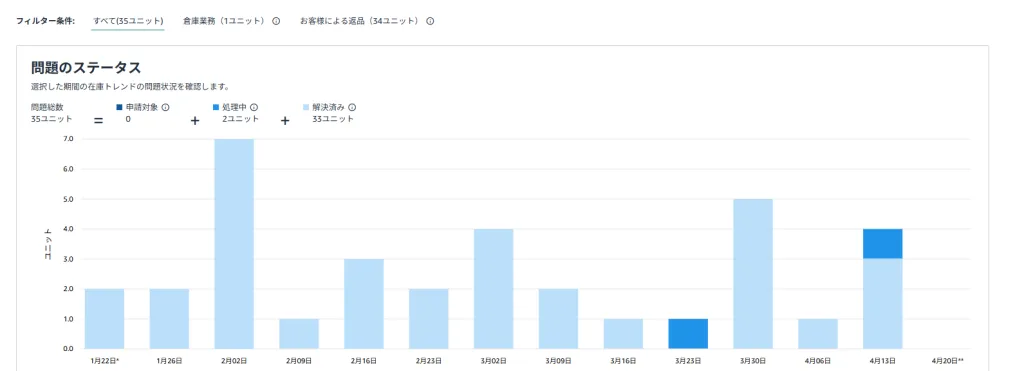Select the bar for 2月23日
This screenshot has height=371, width=1024.
point(428,319)
